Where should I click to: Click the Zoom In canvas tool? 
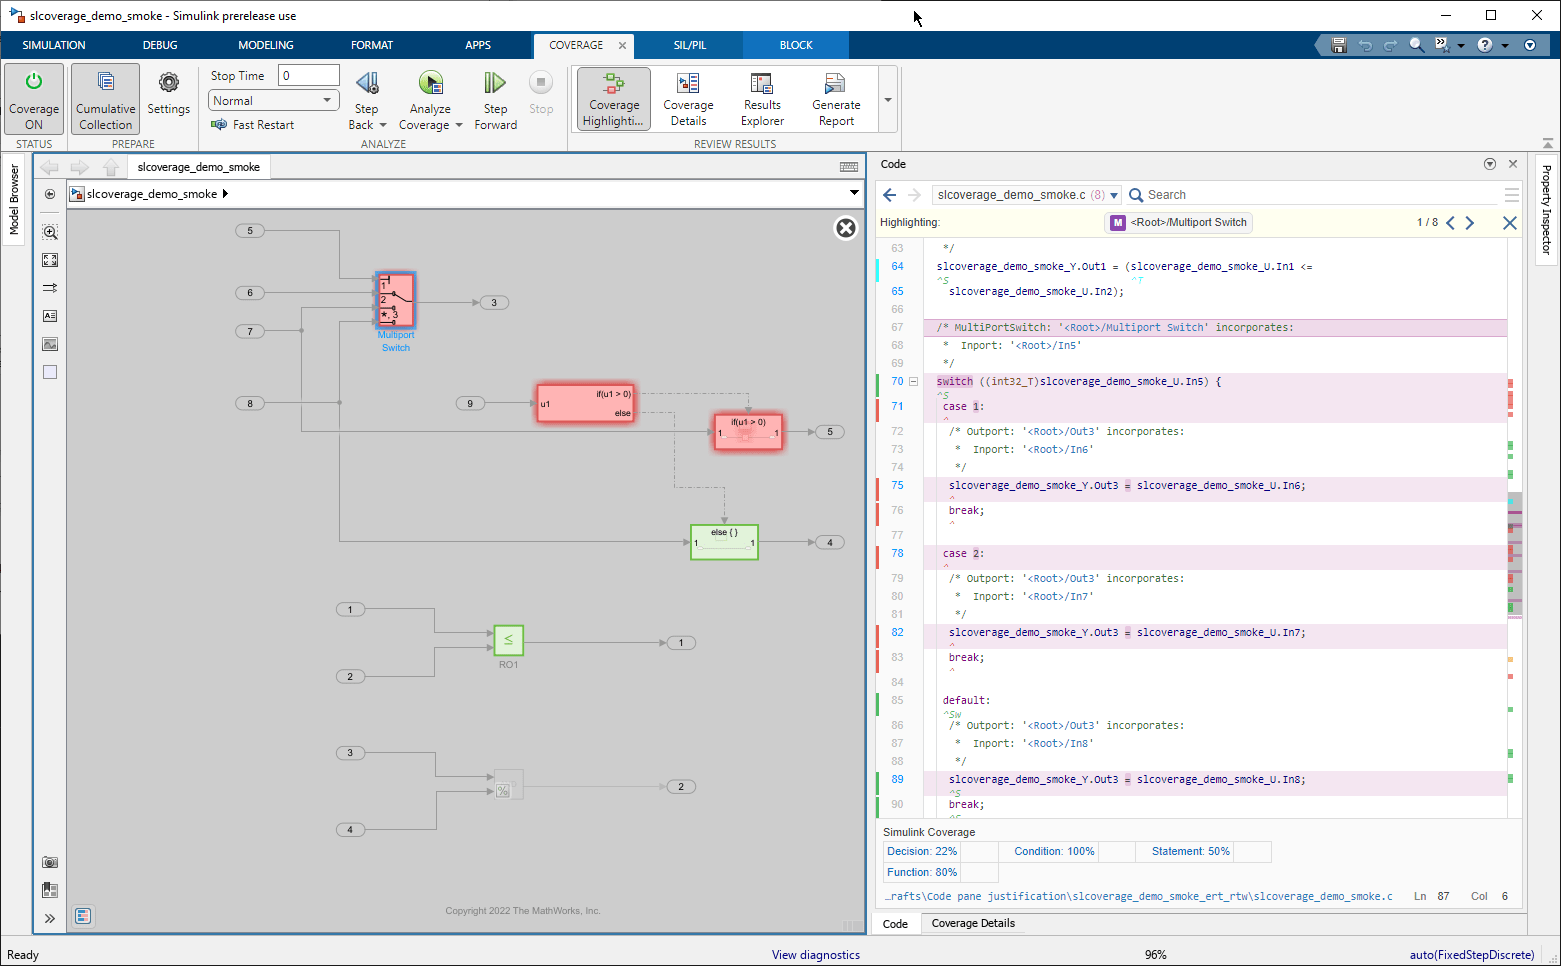[x=50, y=232]
